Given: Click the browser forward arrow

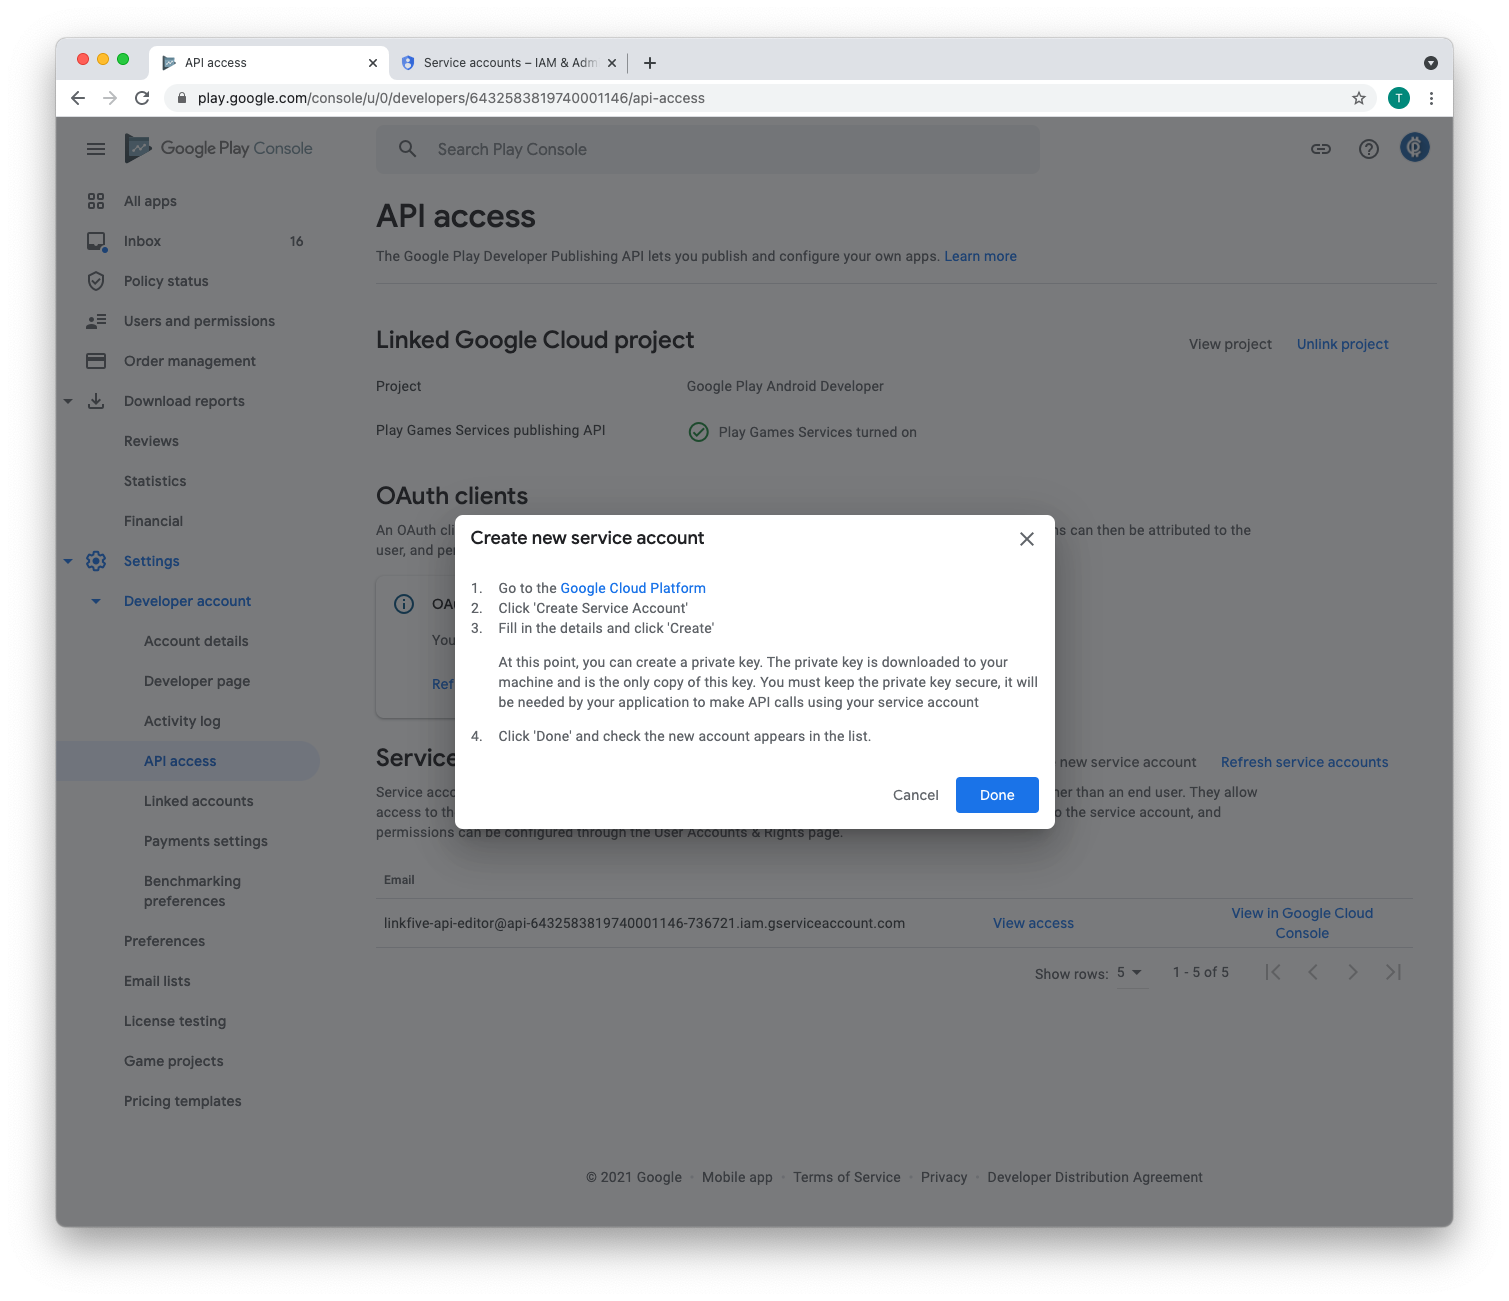Looking at the screenshot, I should [x=110, y=98].
